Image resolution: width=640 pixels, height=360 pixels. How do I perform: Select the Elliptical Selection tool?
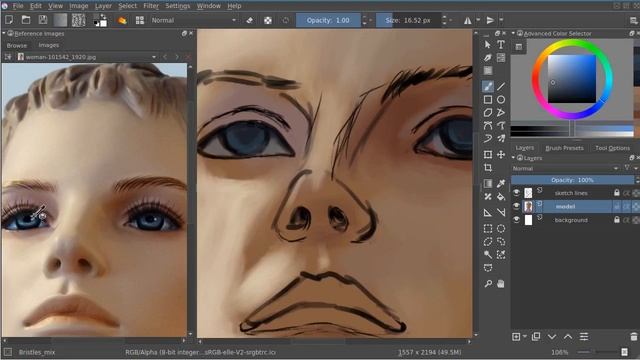[x=501, y=229]
